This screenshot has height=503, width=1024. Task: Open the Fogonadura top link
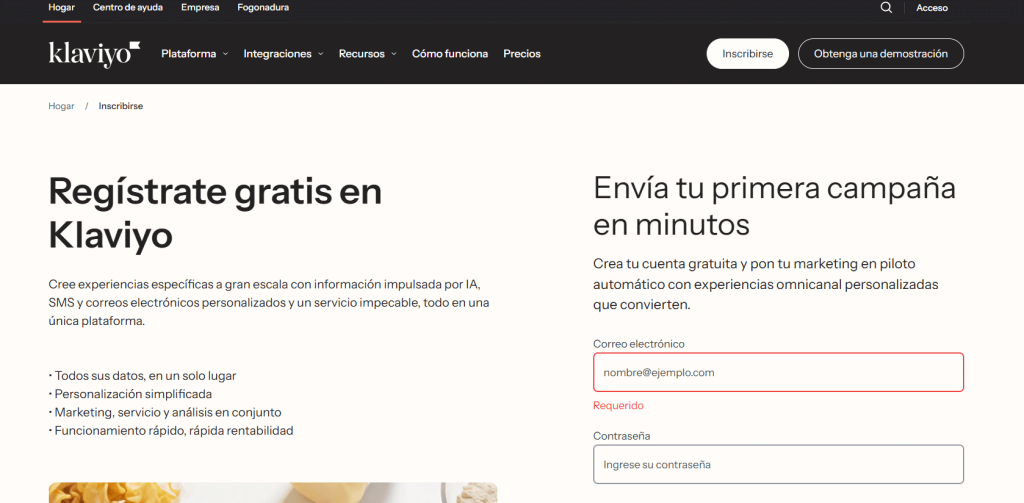(x=263, y=8)
